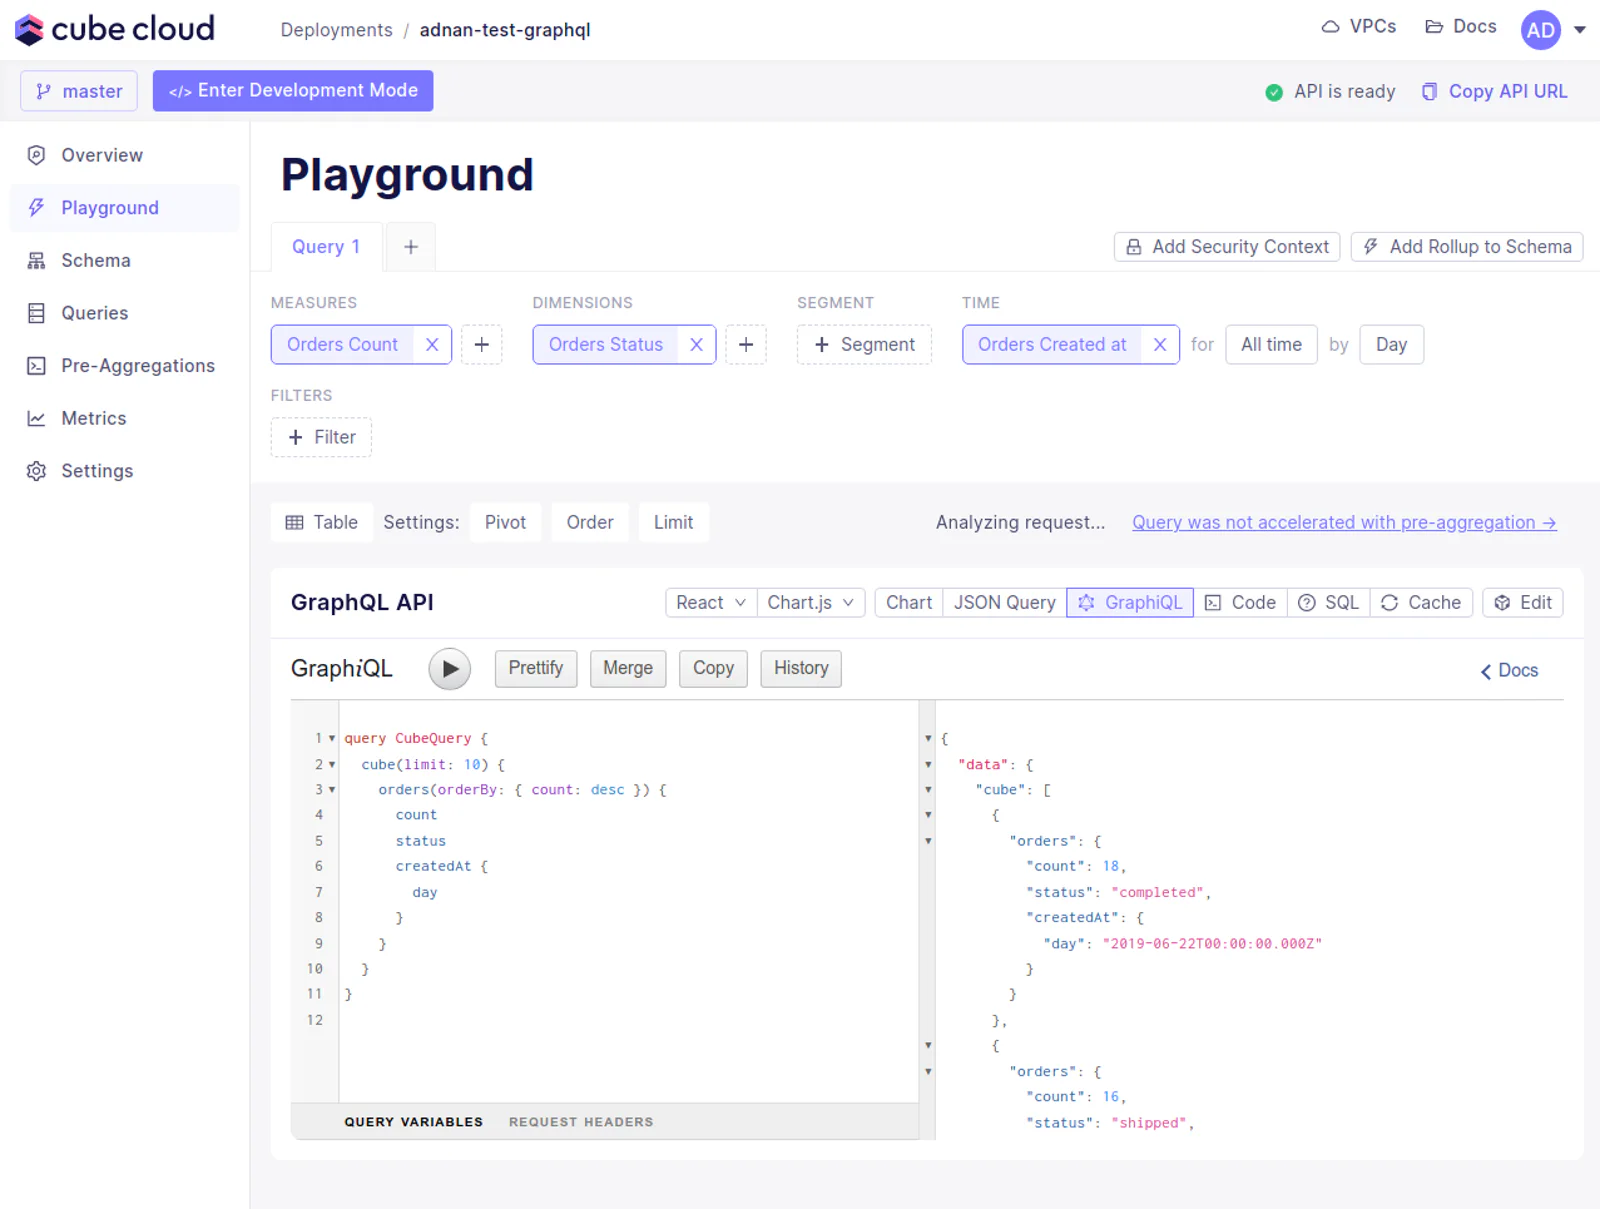
Task: Add a new query tab
Action: pos(411,247)
